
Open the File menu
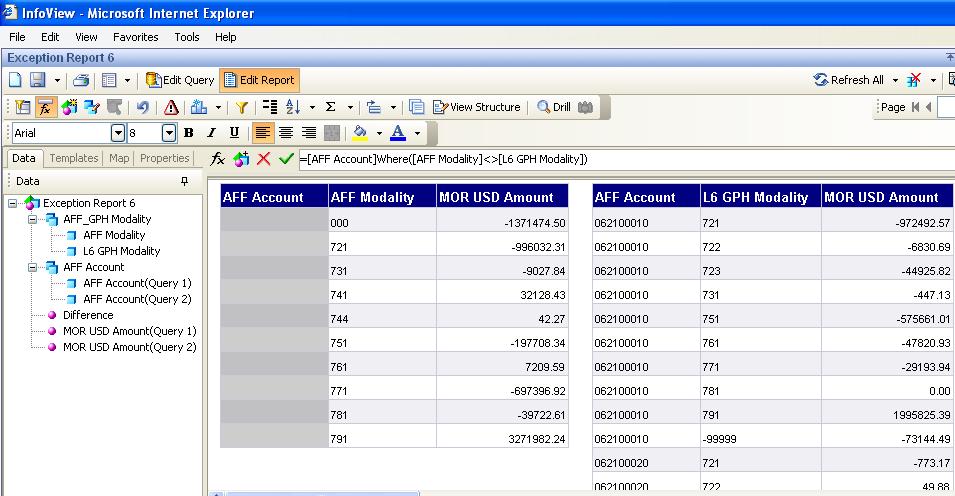(x=17, y=37)
